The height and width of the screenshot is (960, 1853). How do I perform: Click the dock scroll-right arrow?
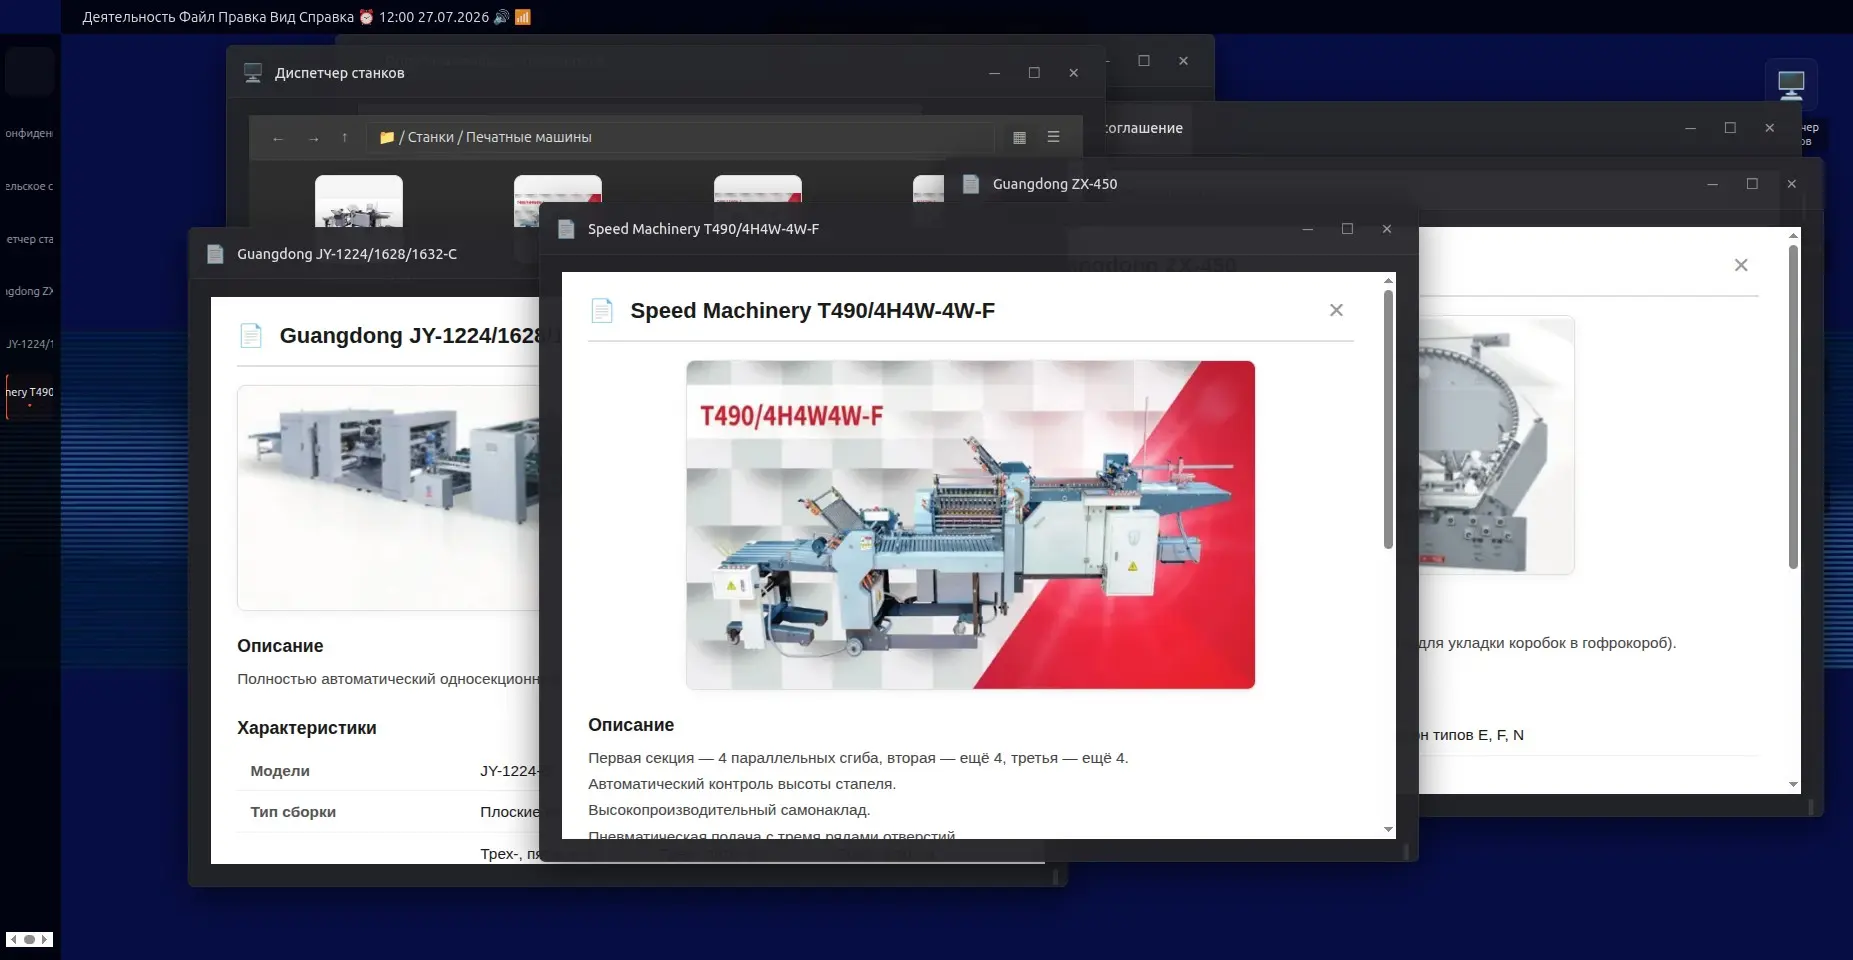45,939
